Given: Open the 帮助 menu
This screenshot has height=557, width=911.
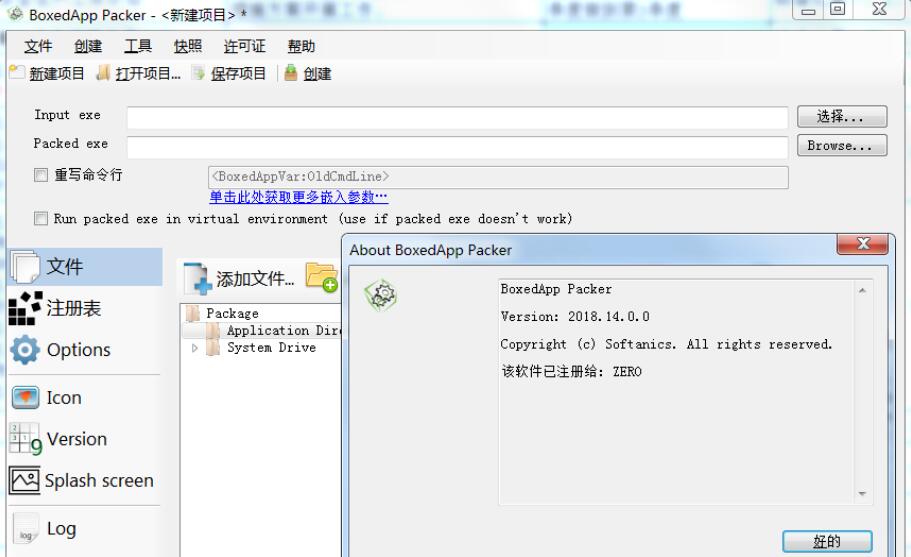Looking at the screenshot, I should point(301,46).
